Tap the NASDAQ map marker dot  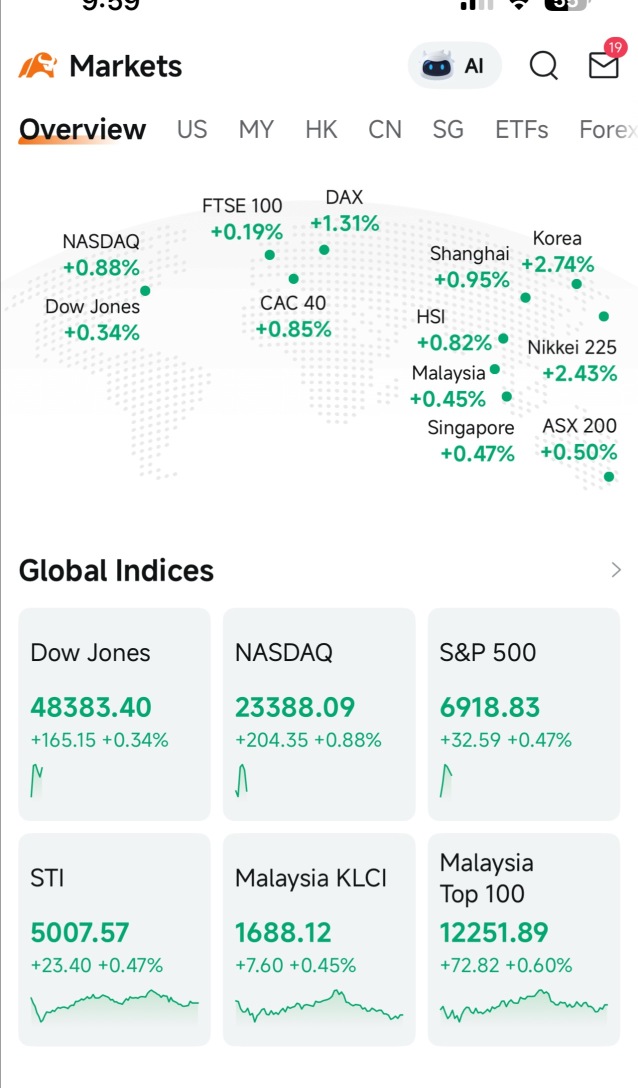click(x=145, y=291)
